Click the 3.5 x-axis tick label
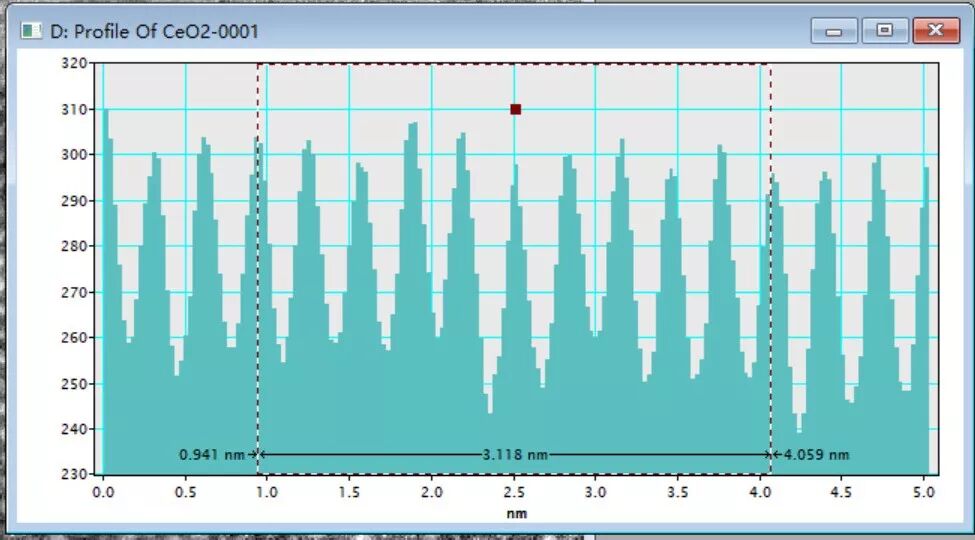 (x=678, y=493)
